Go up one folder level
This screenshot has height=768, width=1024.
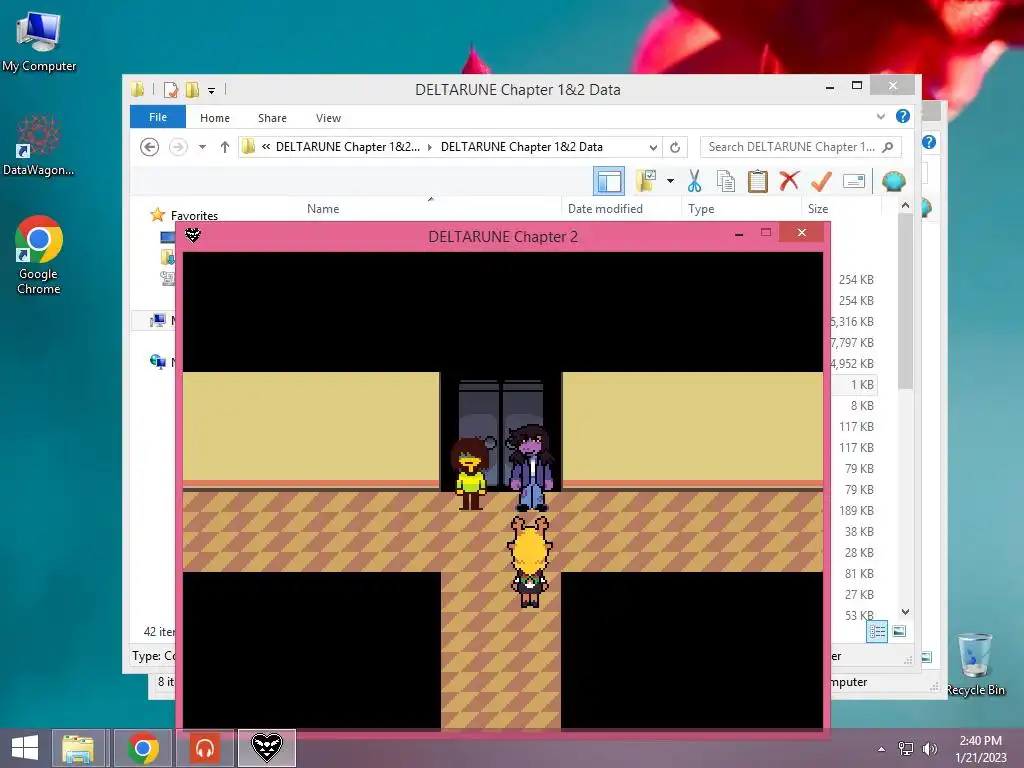[x=225, y=147]
